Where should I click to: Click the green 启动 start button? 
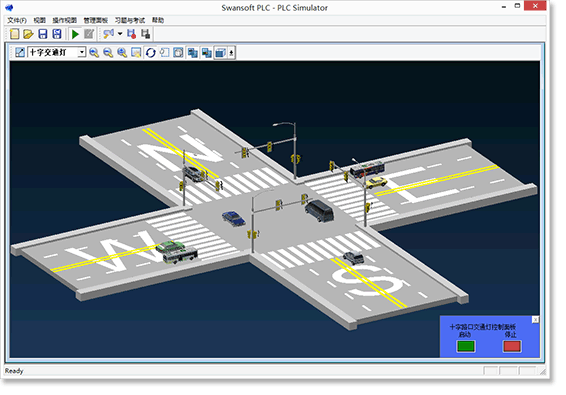466,346
